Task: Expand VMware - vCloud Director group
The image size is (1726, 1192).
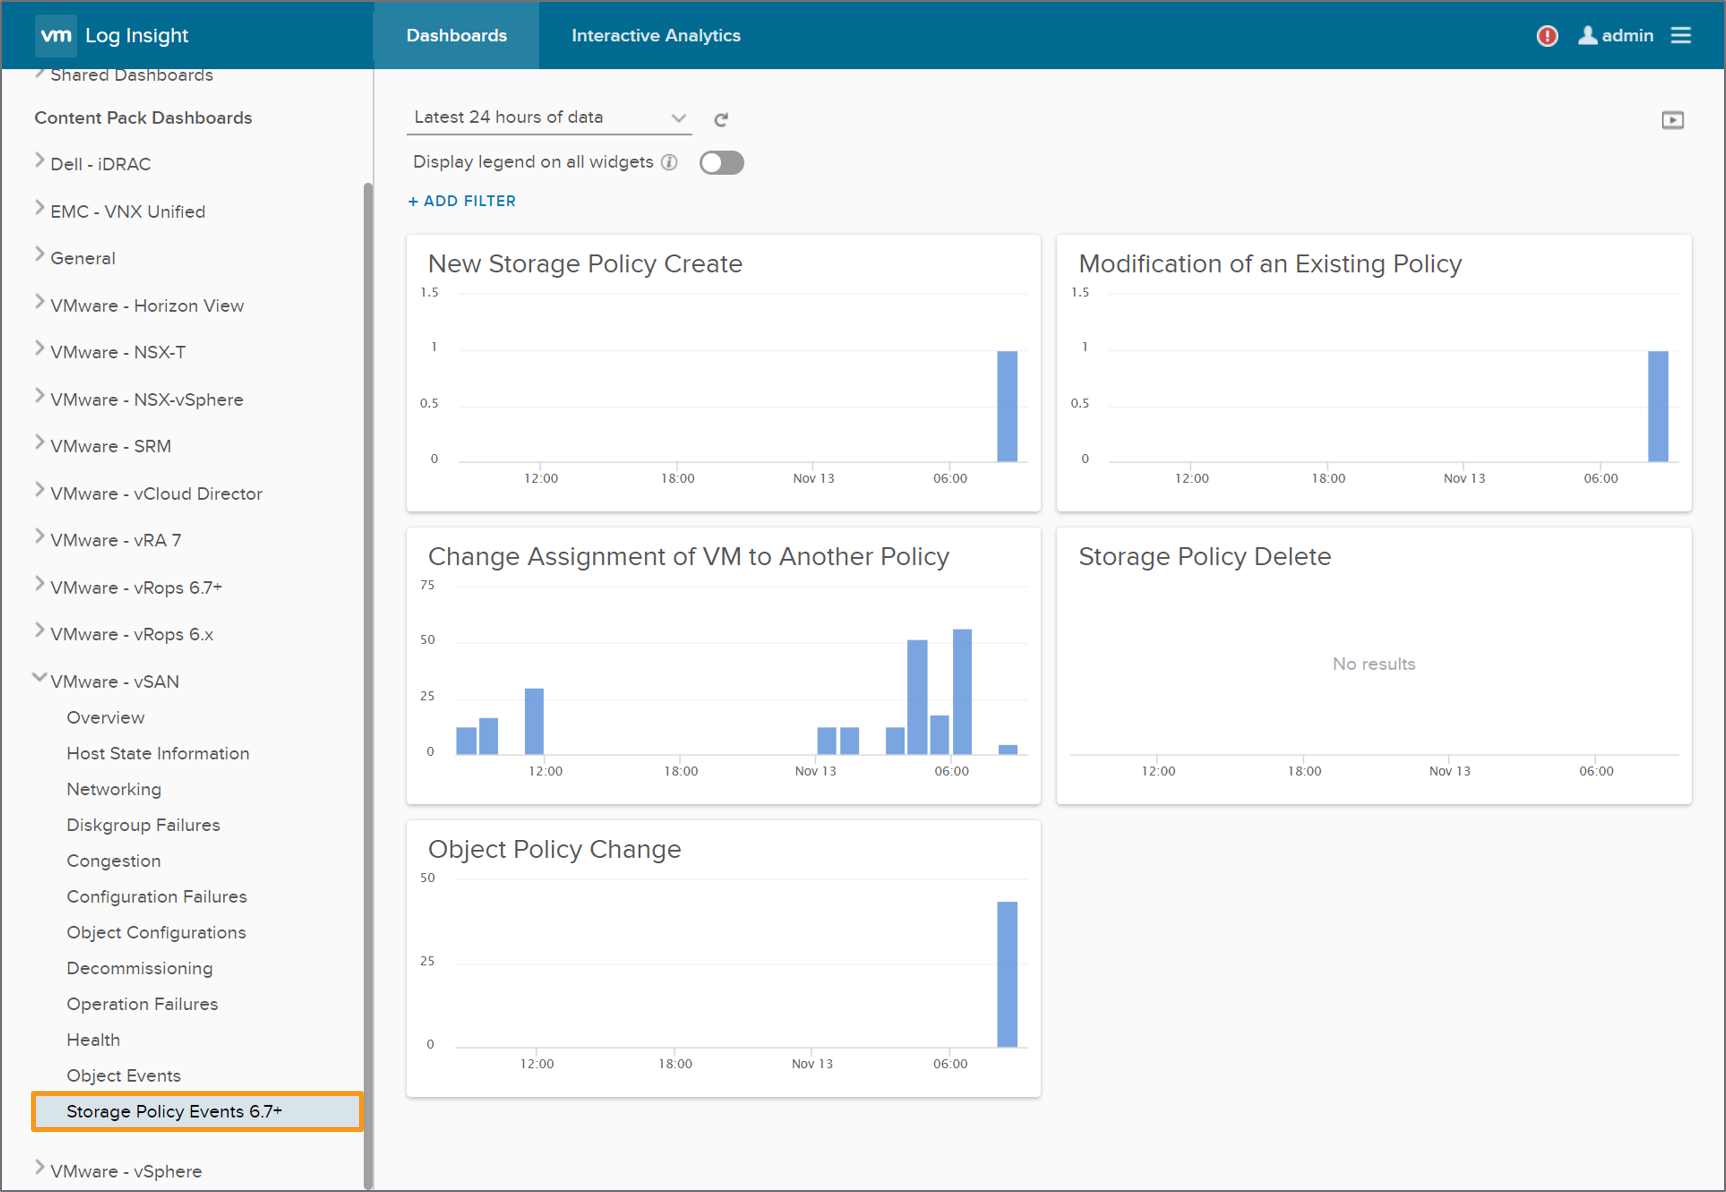Action: tap(40, 490)
